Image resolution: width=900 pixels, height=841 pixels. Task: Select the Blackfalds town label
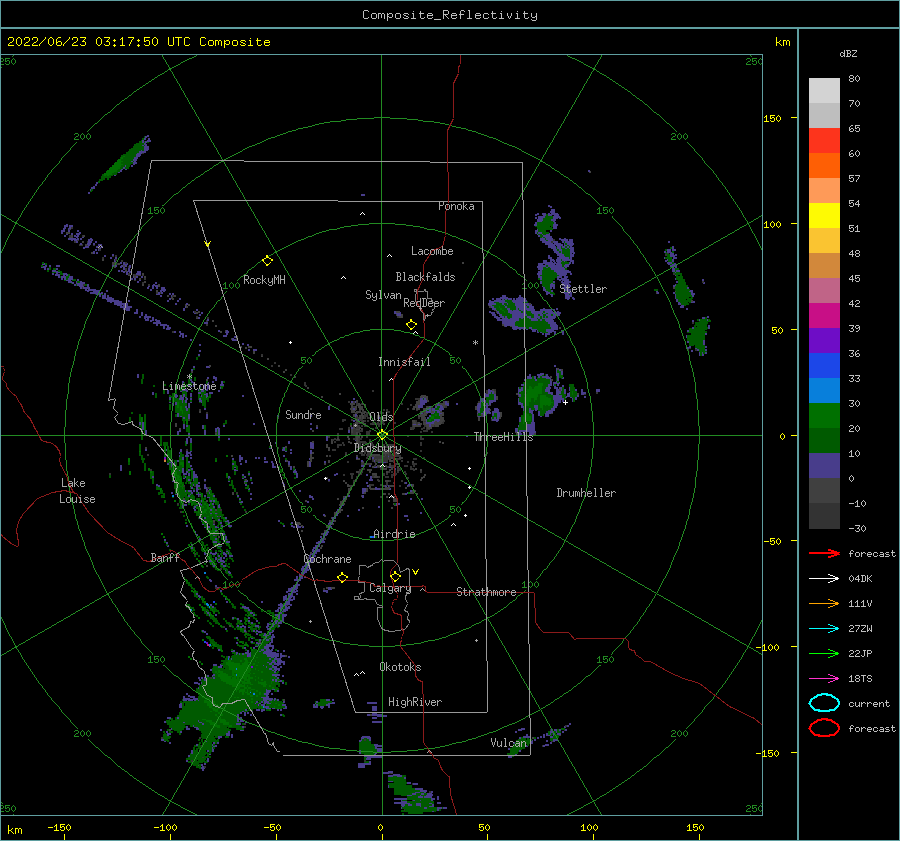[425, 277]
